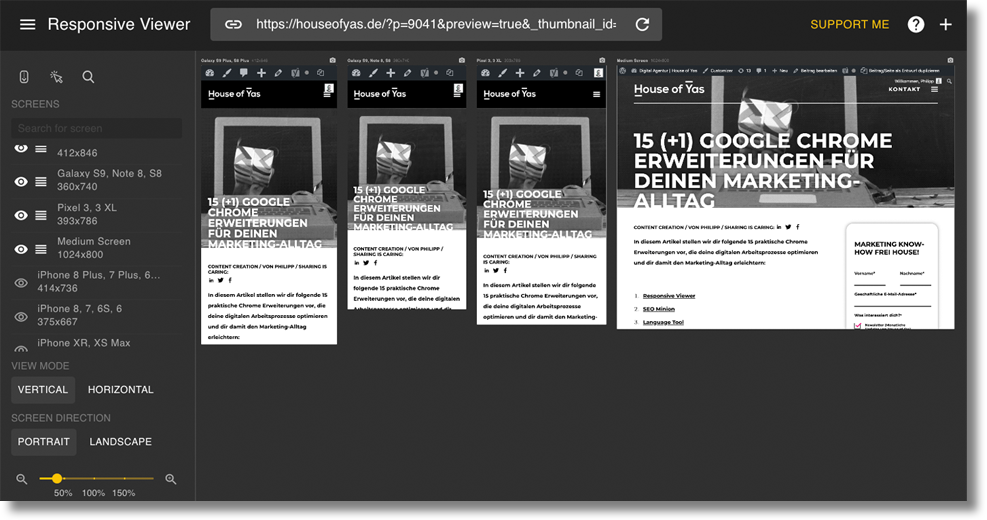Click the magnifier search icon in sidebar
The width and height of the screenshot is (987, 520).
88,77
